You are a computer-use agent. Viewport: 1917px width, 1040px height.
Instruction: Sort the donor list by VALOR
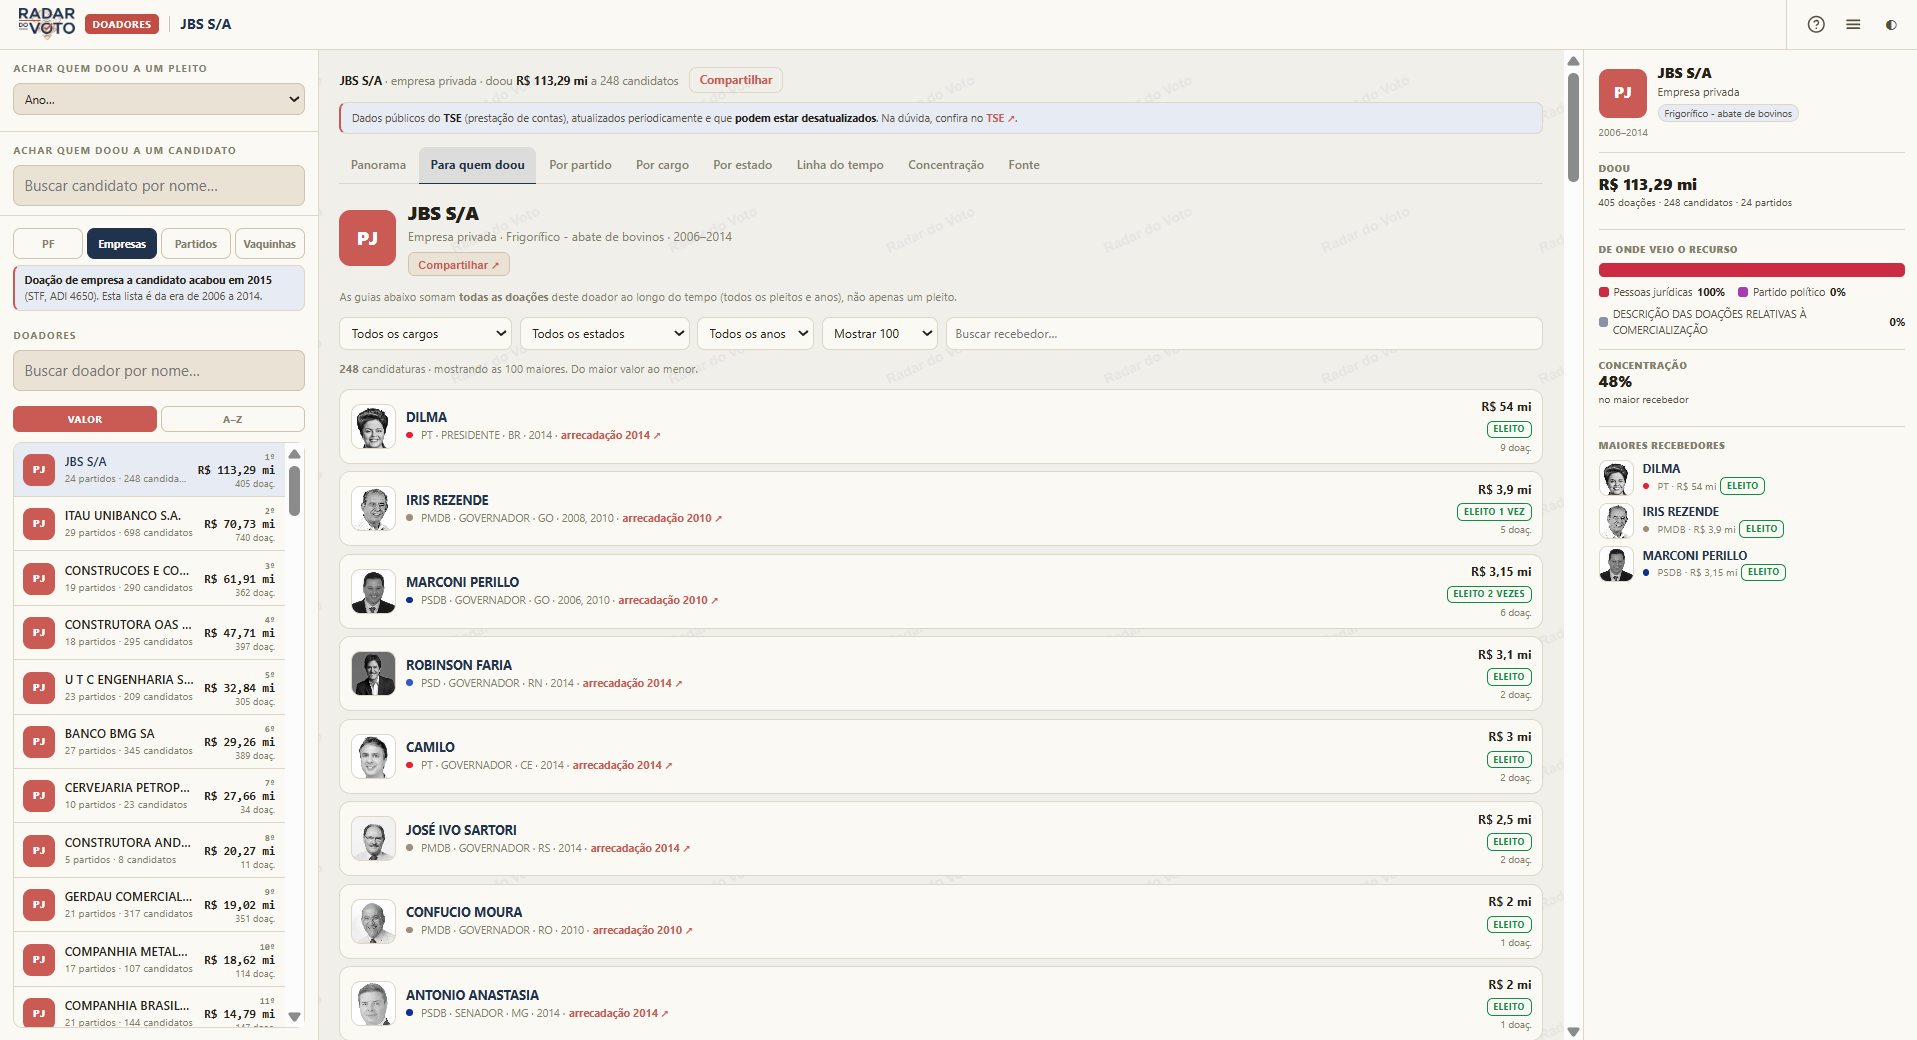[x=85, y=419]
